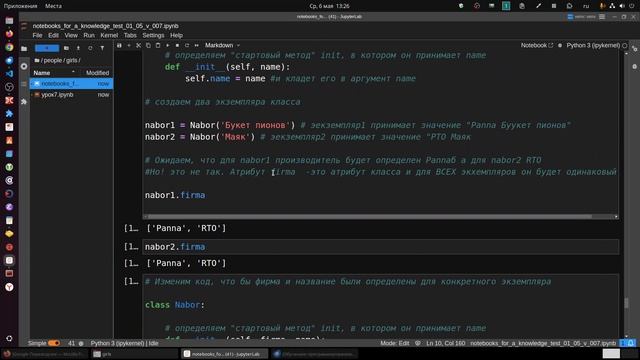Viewport: 640px width, 360px height.
Task: Open the Help menu
Action: tap(176, 36)
